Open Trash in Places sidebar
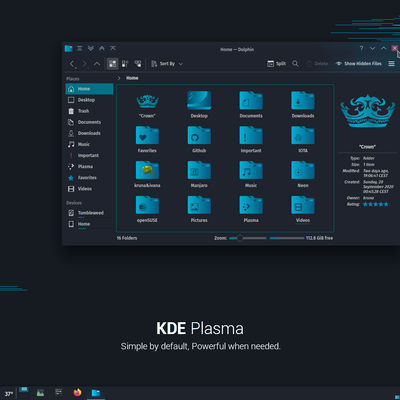The height and width of the screenshot is (400, 400). (x=89, y=111)
